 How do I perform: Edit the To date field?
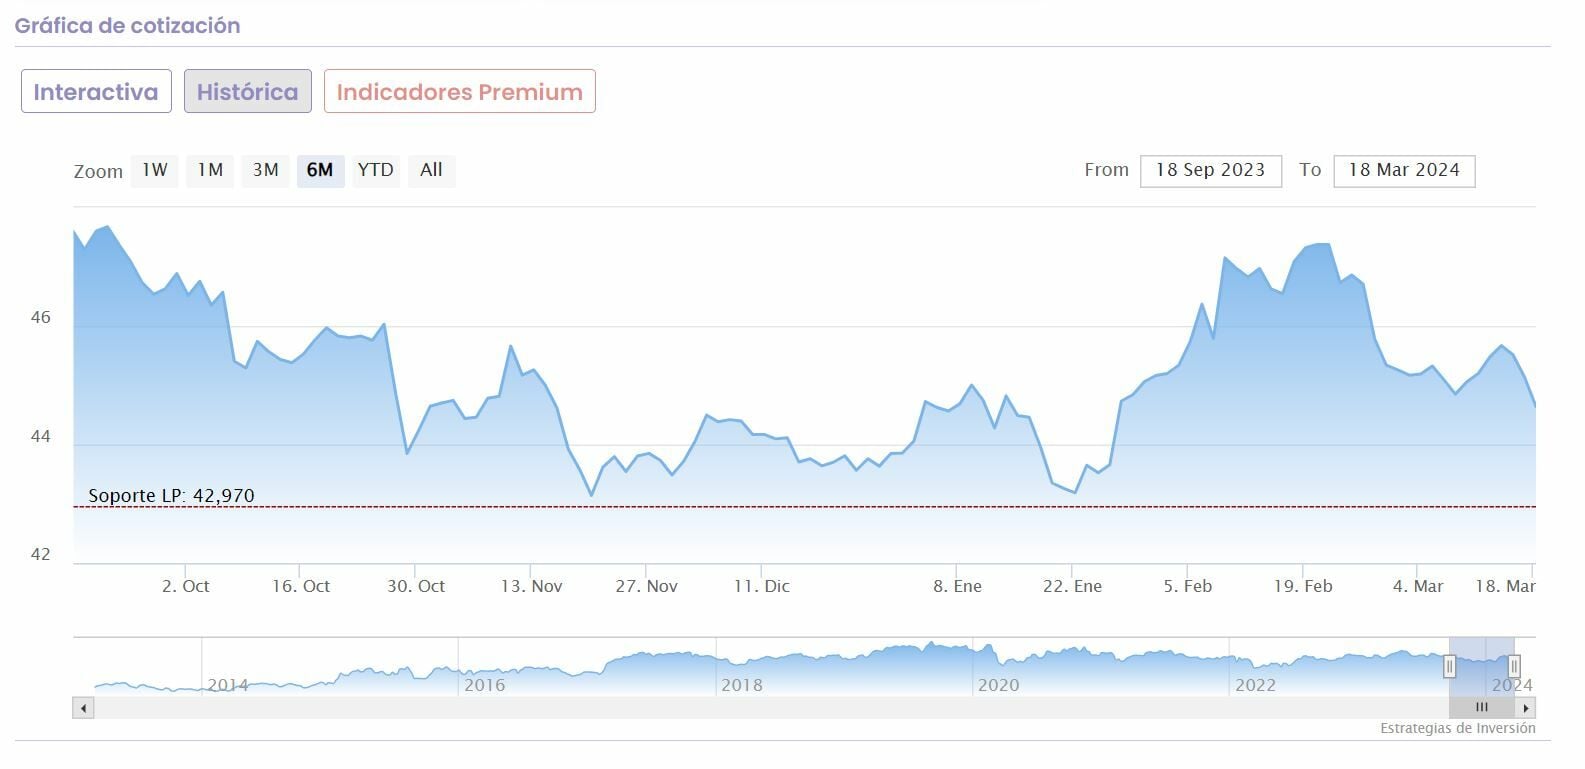[1403, 170]
